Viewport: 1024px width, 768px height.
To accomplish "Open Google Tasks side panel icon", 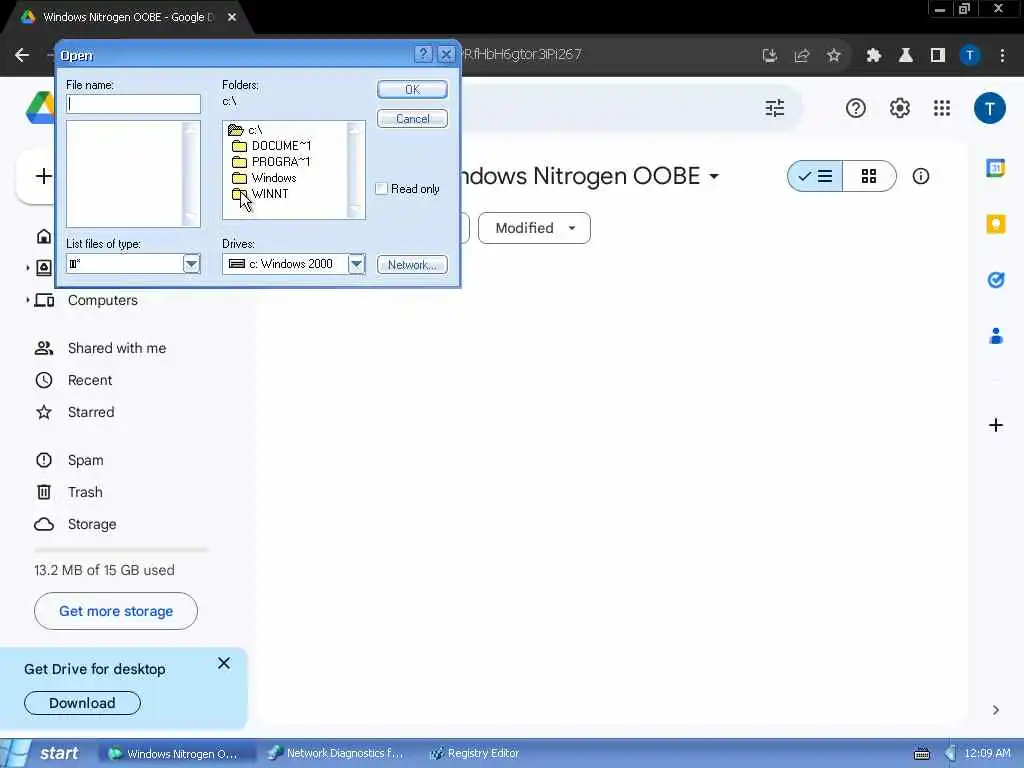I will tap(995, 280).
